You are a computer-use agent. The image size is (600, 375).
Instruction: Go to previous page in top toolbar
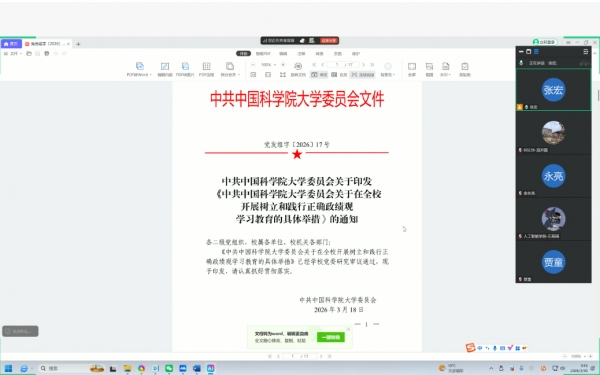click(x=323, y=65)
